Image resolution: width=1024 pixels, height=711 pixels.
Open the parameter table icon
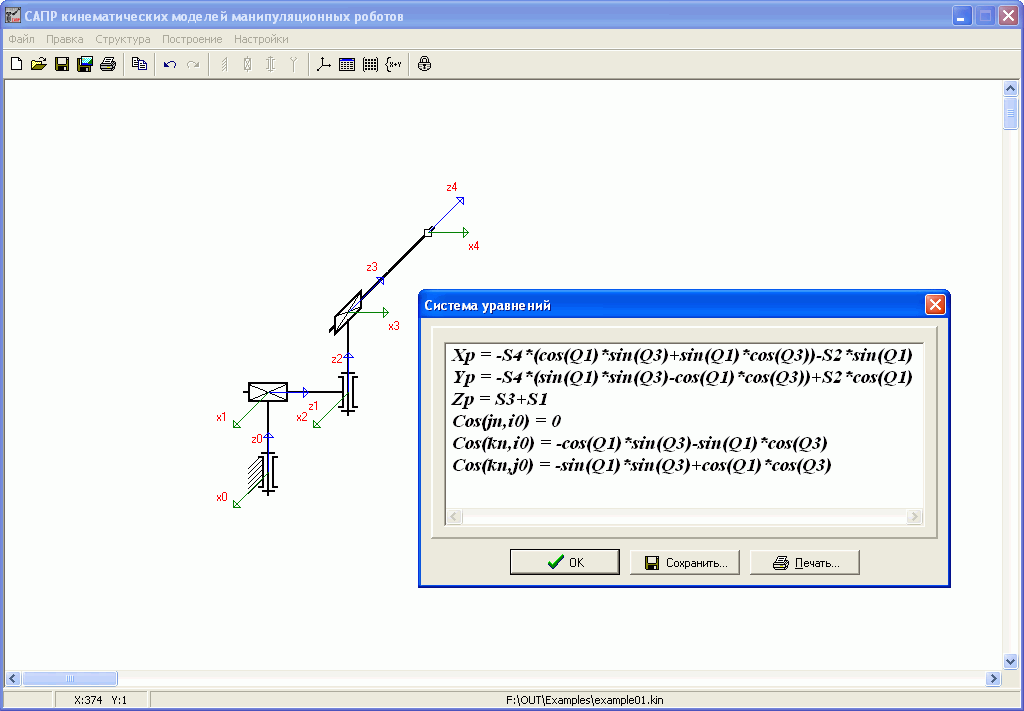tap(347, 64)
